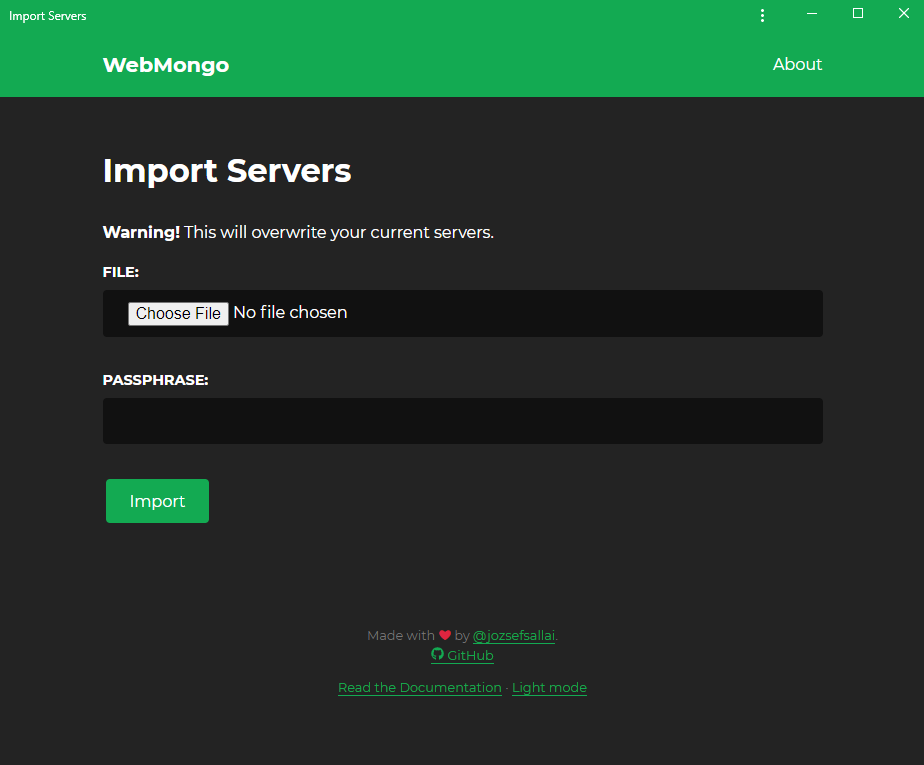The height and width of the screenshot is (765, 924).
Task: Click the WebMongo logo text
Action: click(165, 64)
